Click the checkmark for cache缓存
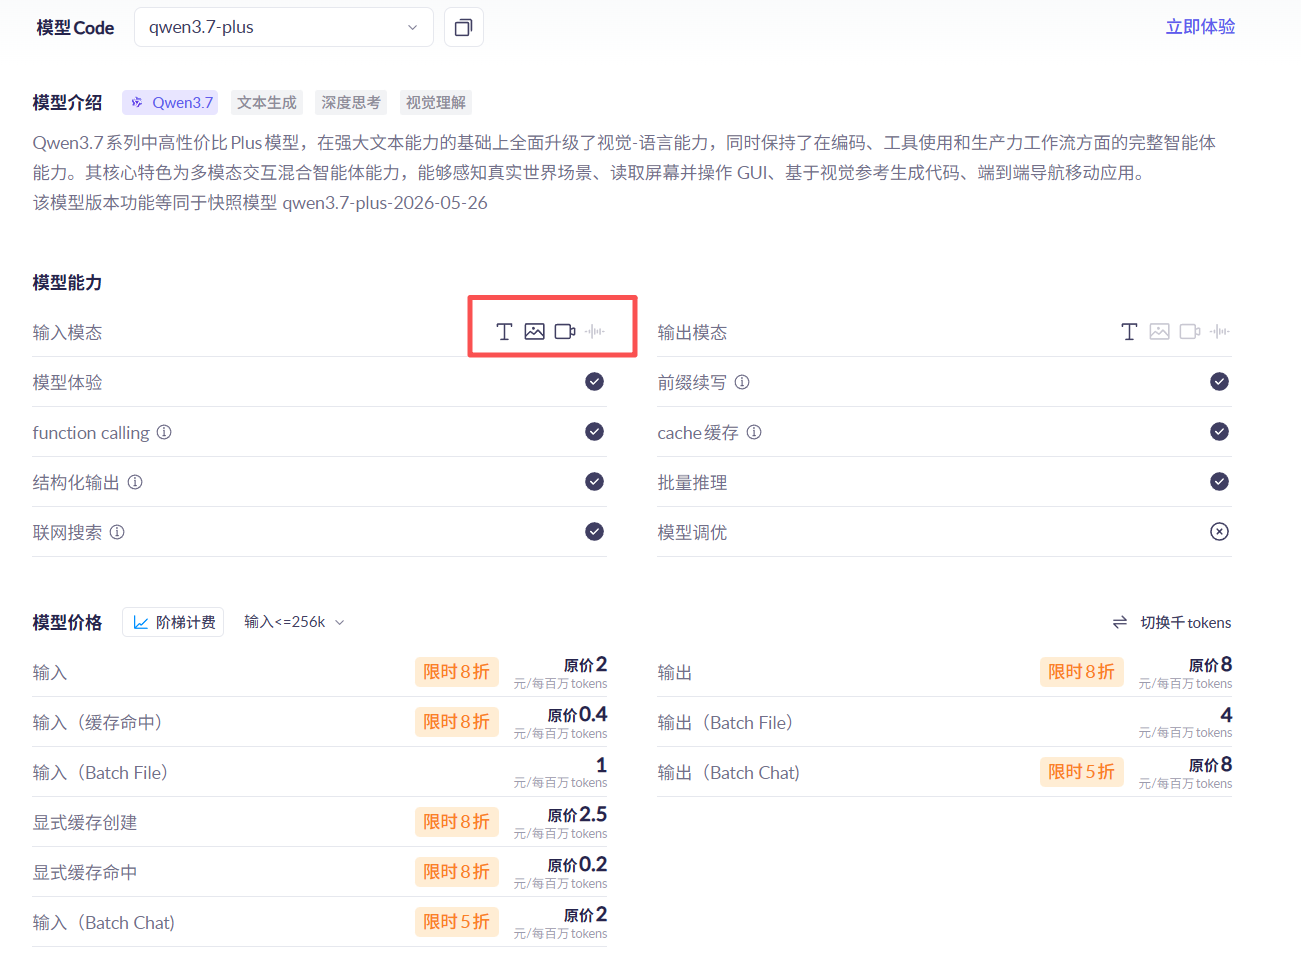Image resolution: width=1301 pixels, height=970 pixels. point(1220,432)
